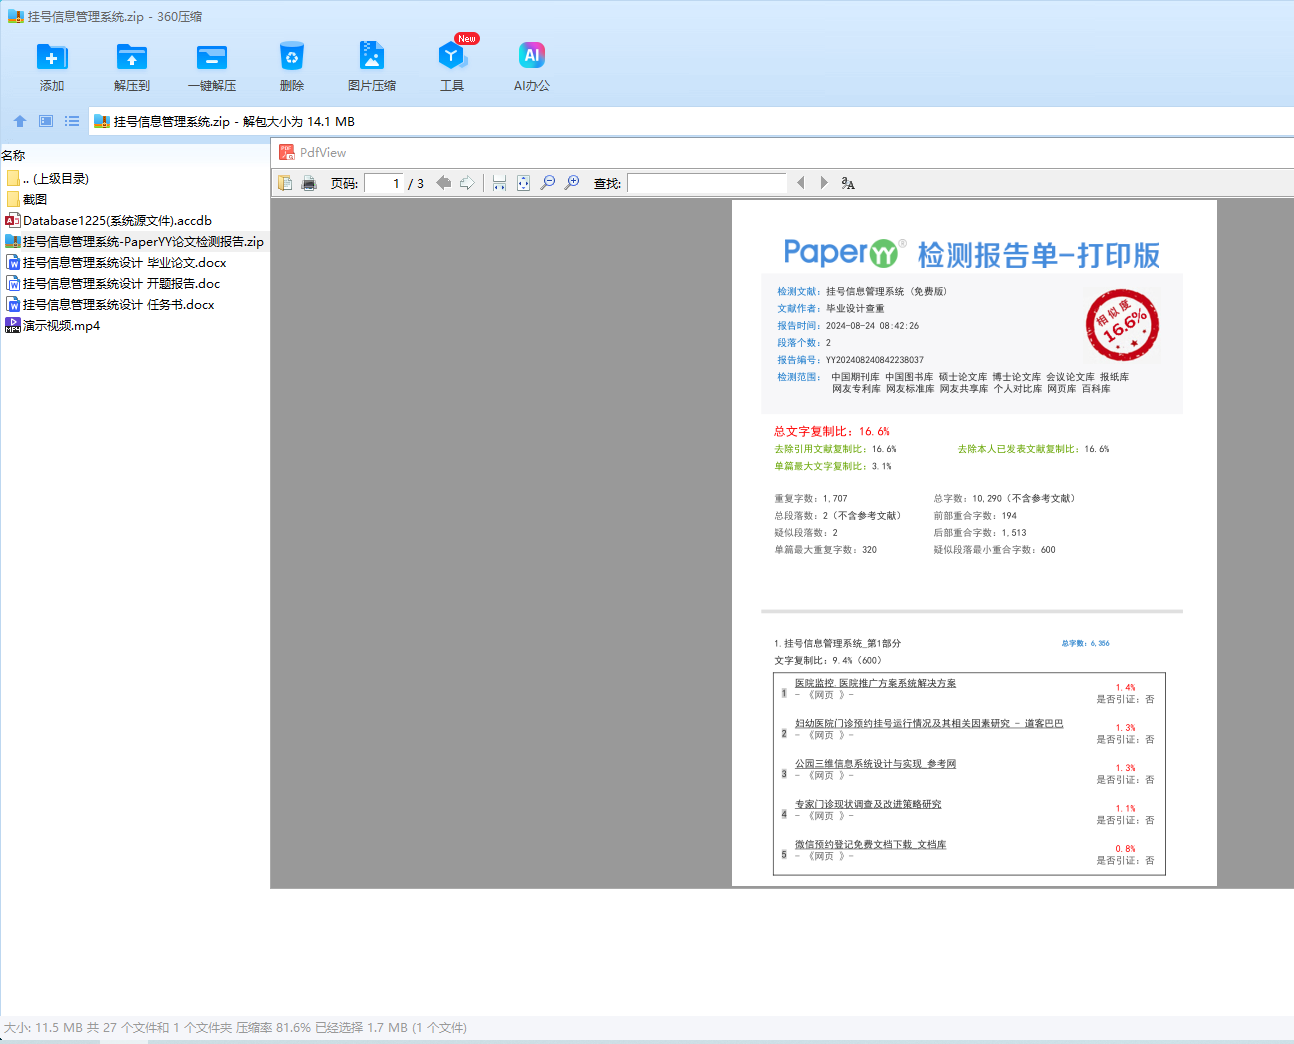Select the 开题报告.doc file
The height and width of the screenshot is (1044, 1294).
[x=112, y=283]
